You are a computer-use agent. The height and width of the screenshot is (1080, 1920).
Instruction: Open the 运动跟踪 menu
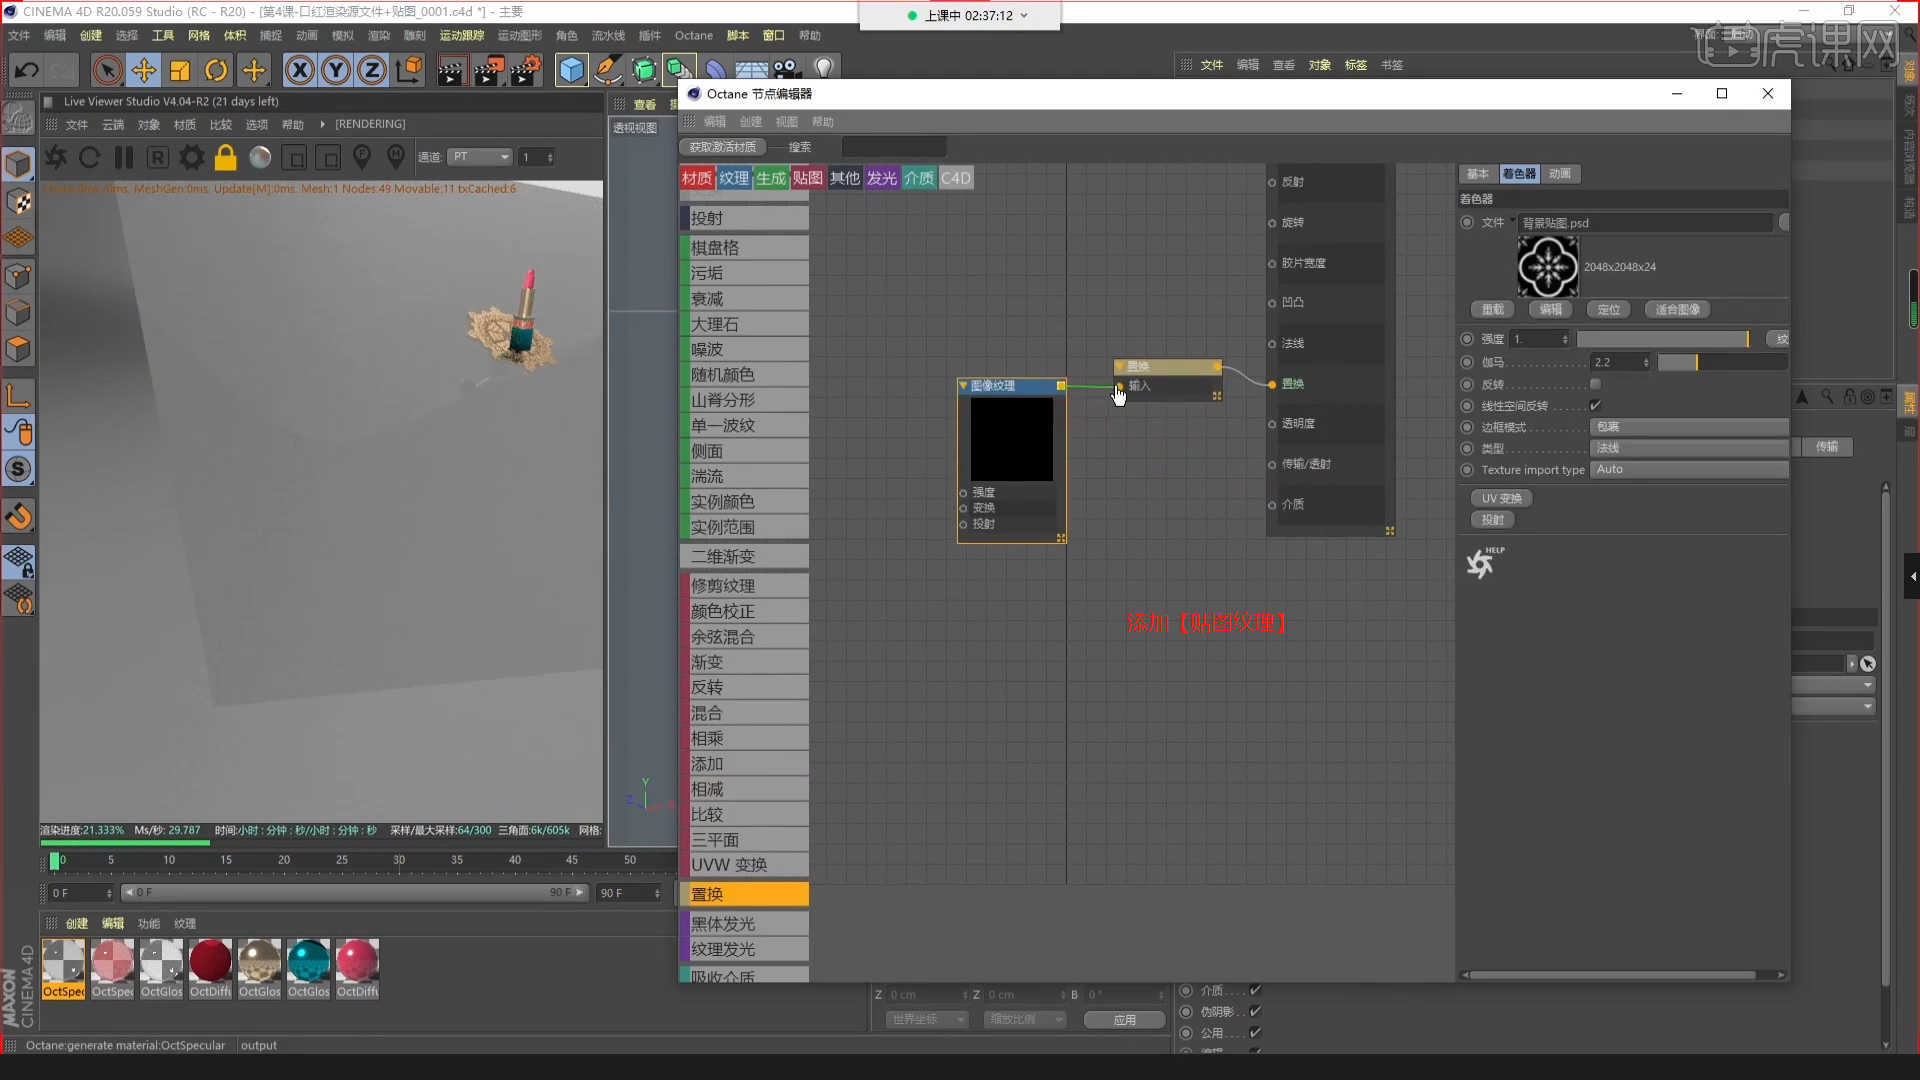(461, 35)
